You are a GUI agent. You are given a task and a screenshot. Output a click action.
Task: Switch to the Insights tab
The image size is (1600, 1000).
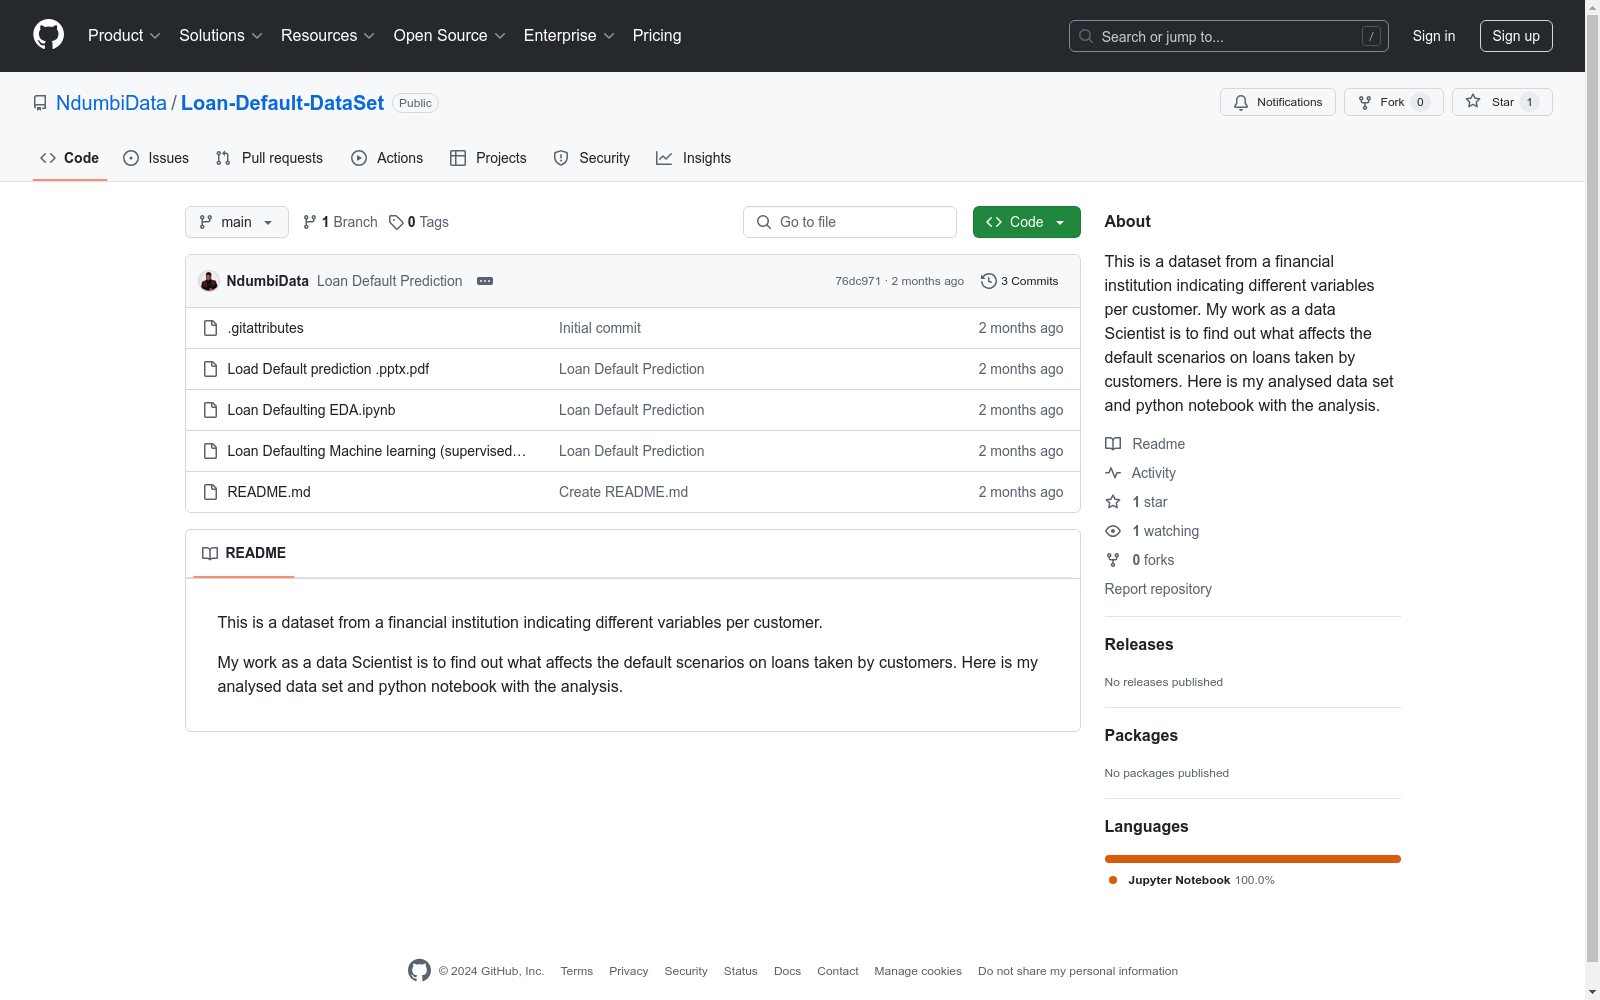694,158
